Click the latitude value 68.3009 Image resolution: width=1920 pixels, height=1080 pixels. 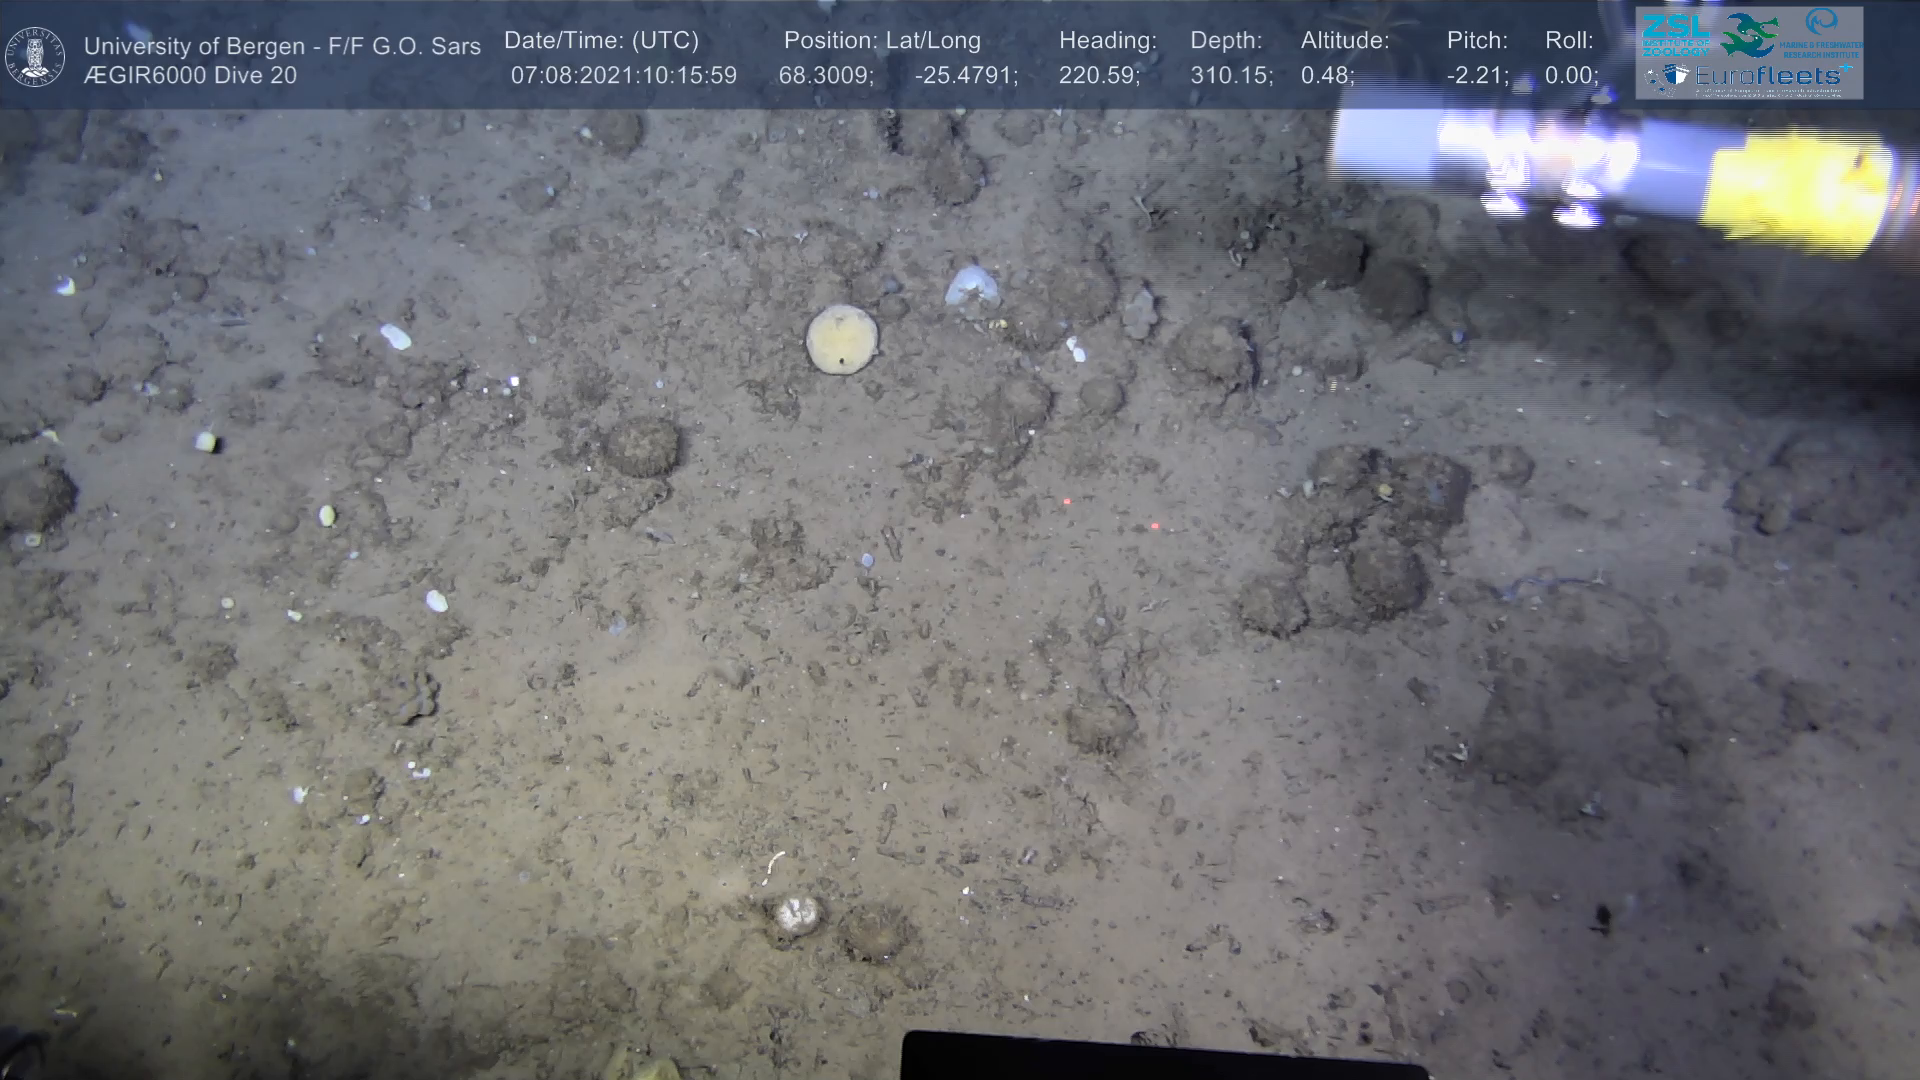click(824, 76)
